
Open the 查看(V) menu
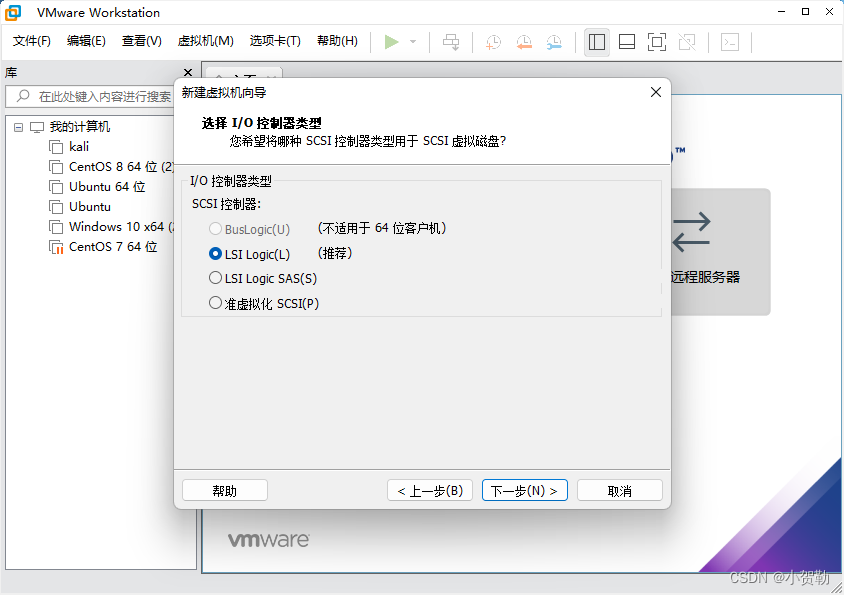tap(142, 41)
